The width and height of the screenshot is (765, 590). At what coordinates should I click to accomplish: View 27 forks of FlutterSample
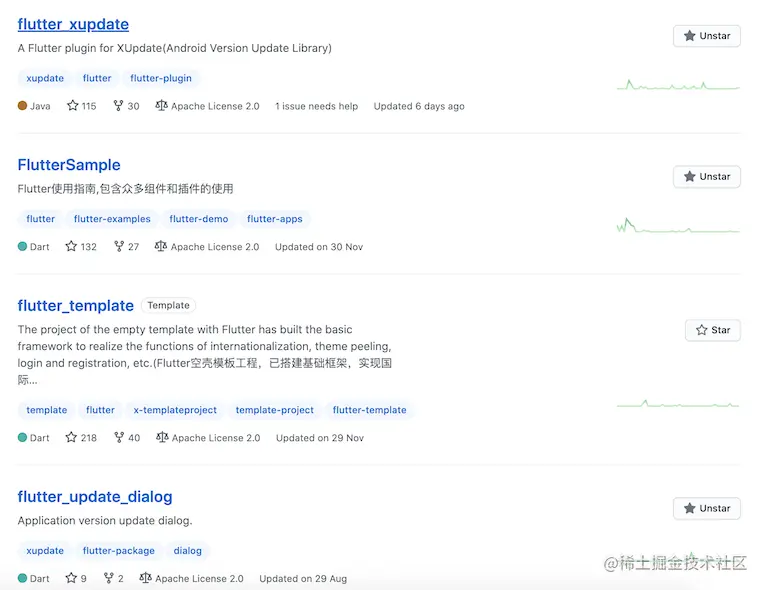(x=126, y=246)
